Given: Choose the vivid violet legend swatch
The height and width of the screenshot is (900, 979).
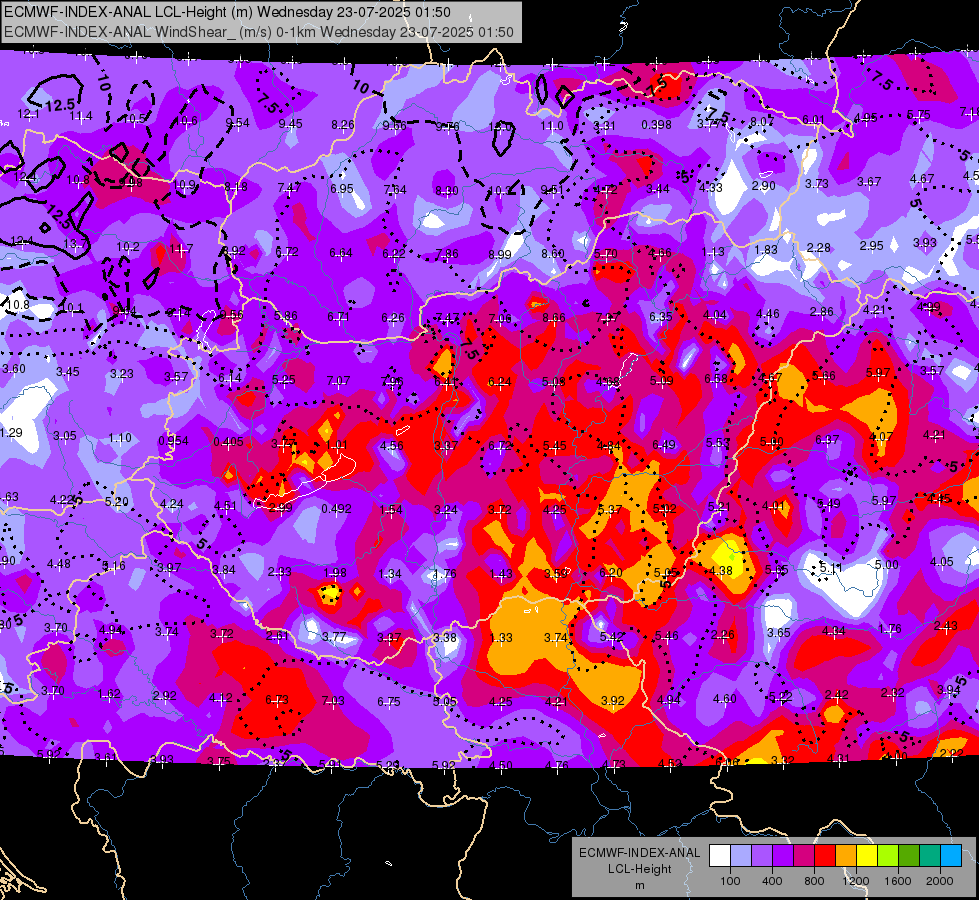Looking at the screenshot, I should point(783,856).
